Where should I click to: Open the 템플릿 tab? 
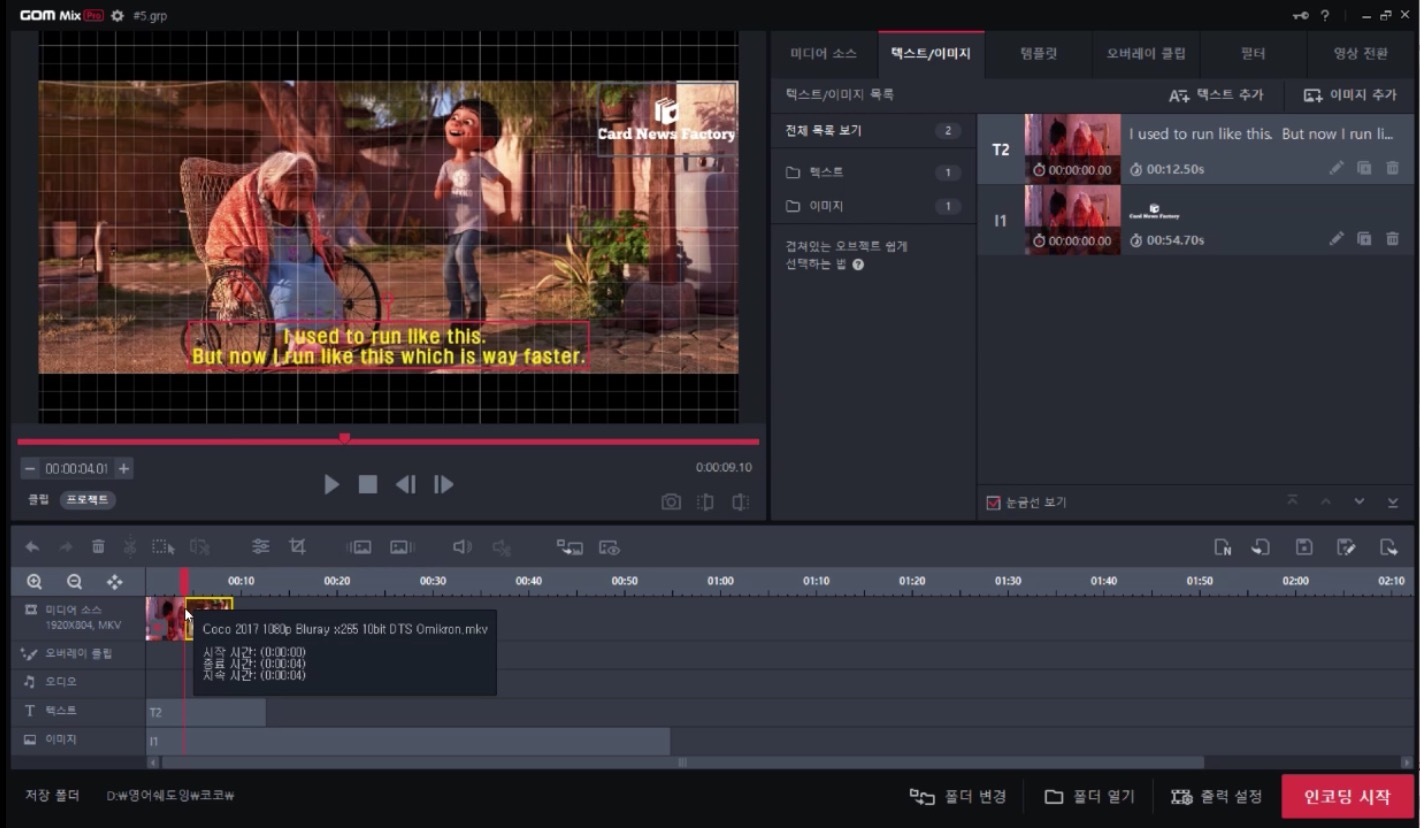(1038, 54)
